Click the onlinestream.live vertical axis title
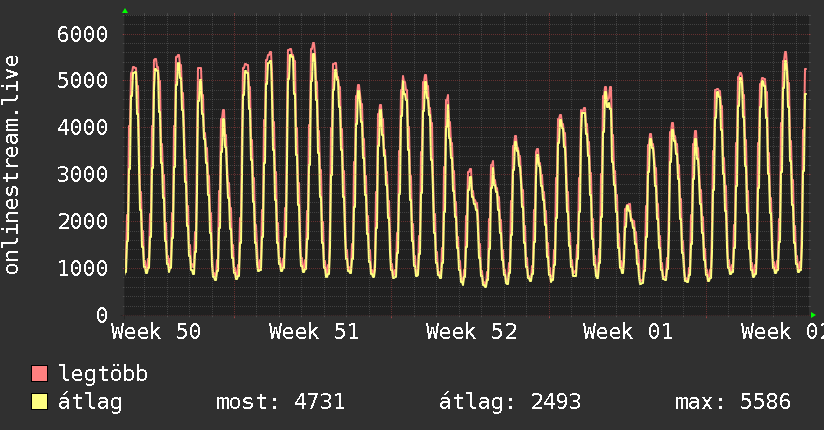 (x=12, y=165)
